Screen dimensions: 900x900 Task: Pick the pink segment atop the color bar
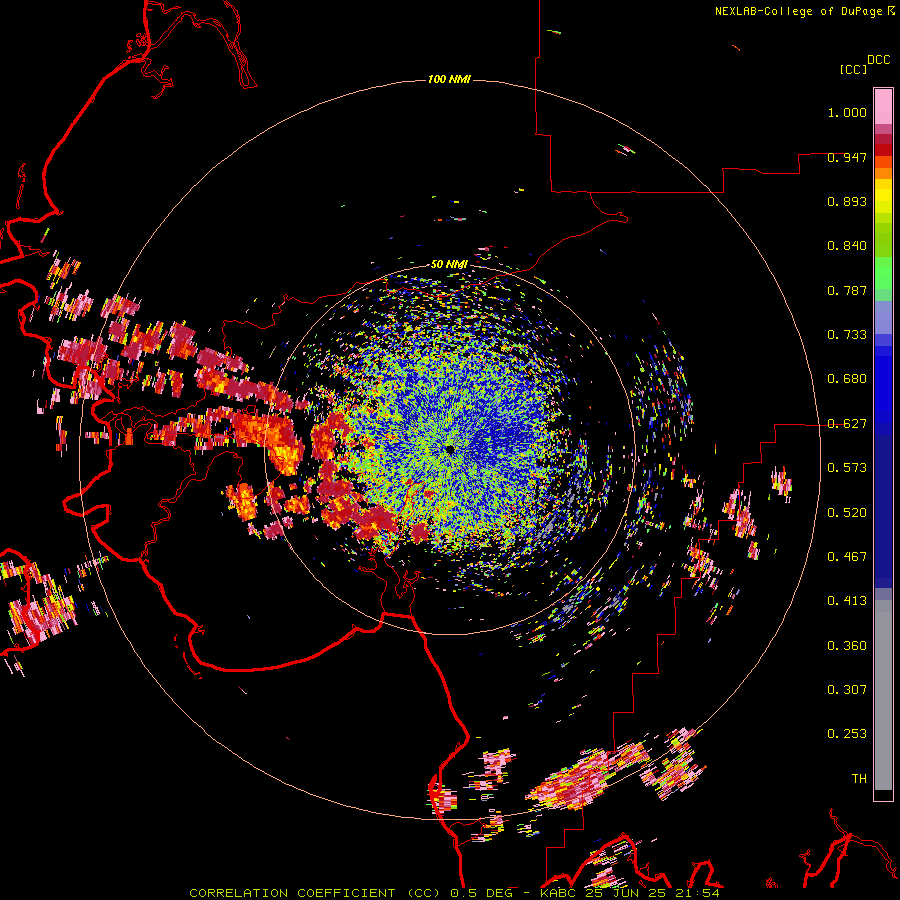[883, 106]
